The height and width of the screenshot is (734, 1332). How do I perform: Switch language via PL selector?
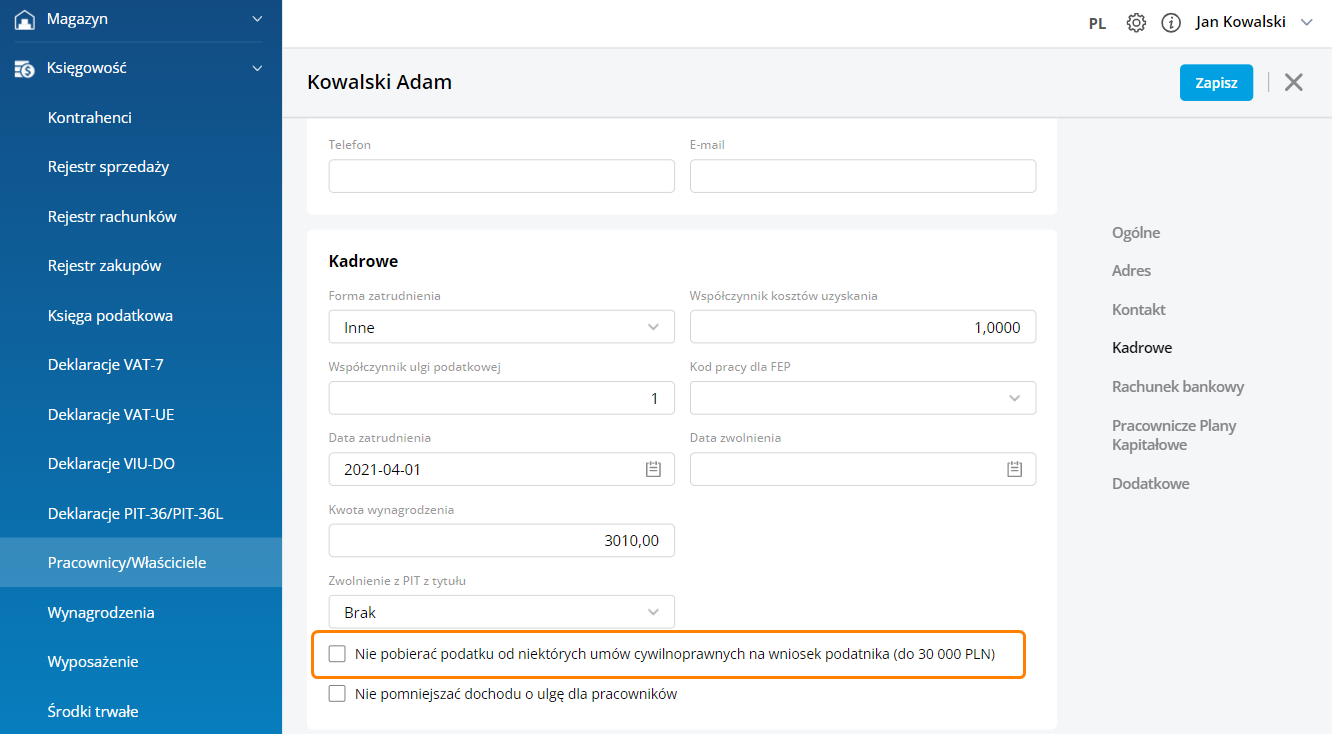[1097, 23]
